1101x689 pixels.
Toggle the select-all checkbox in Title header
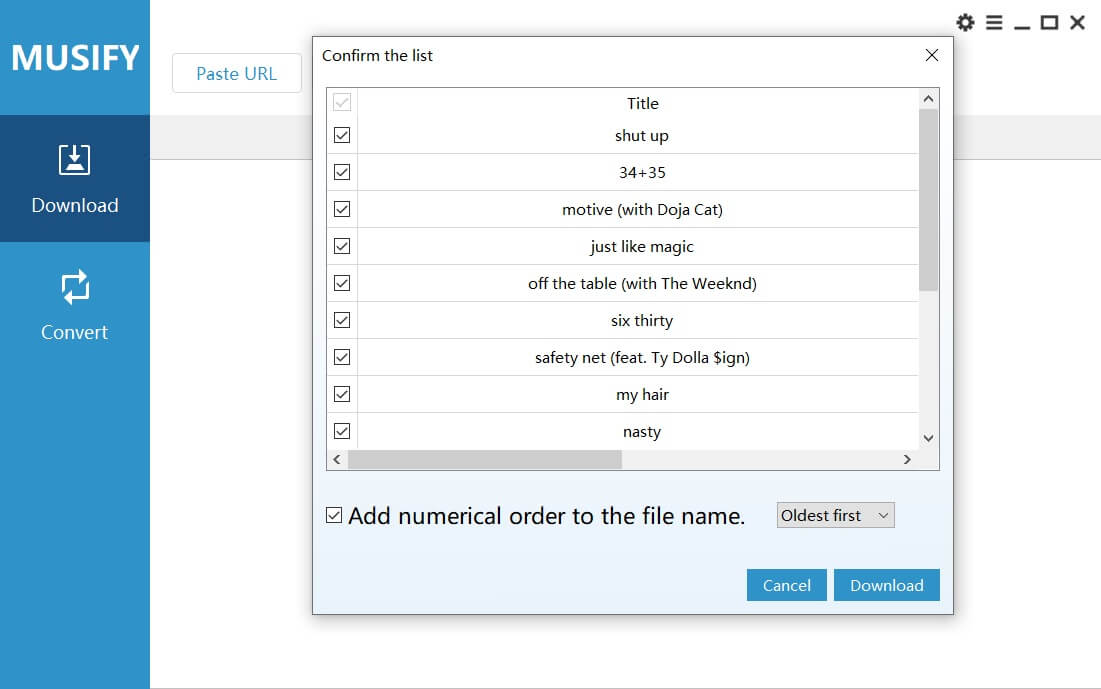click(342, 103)
